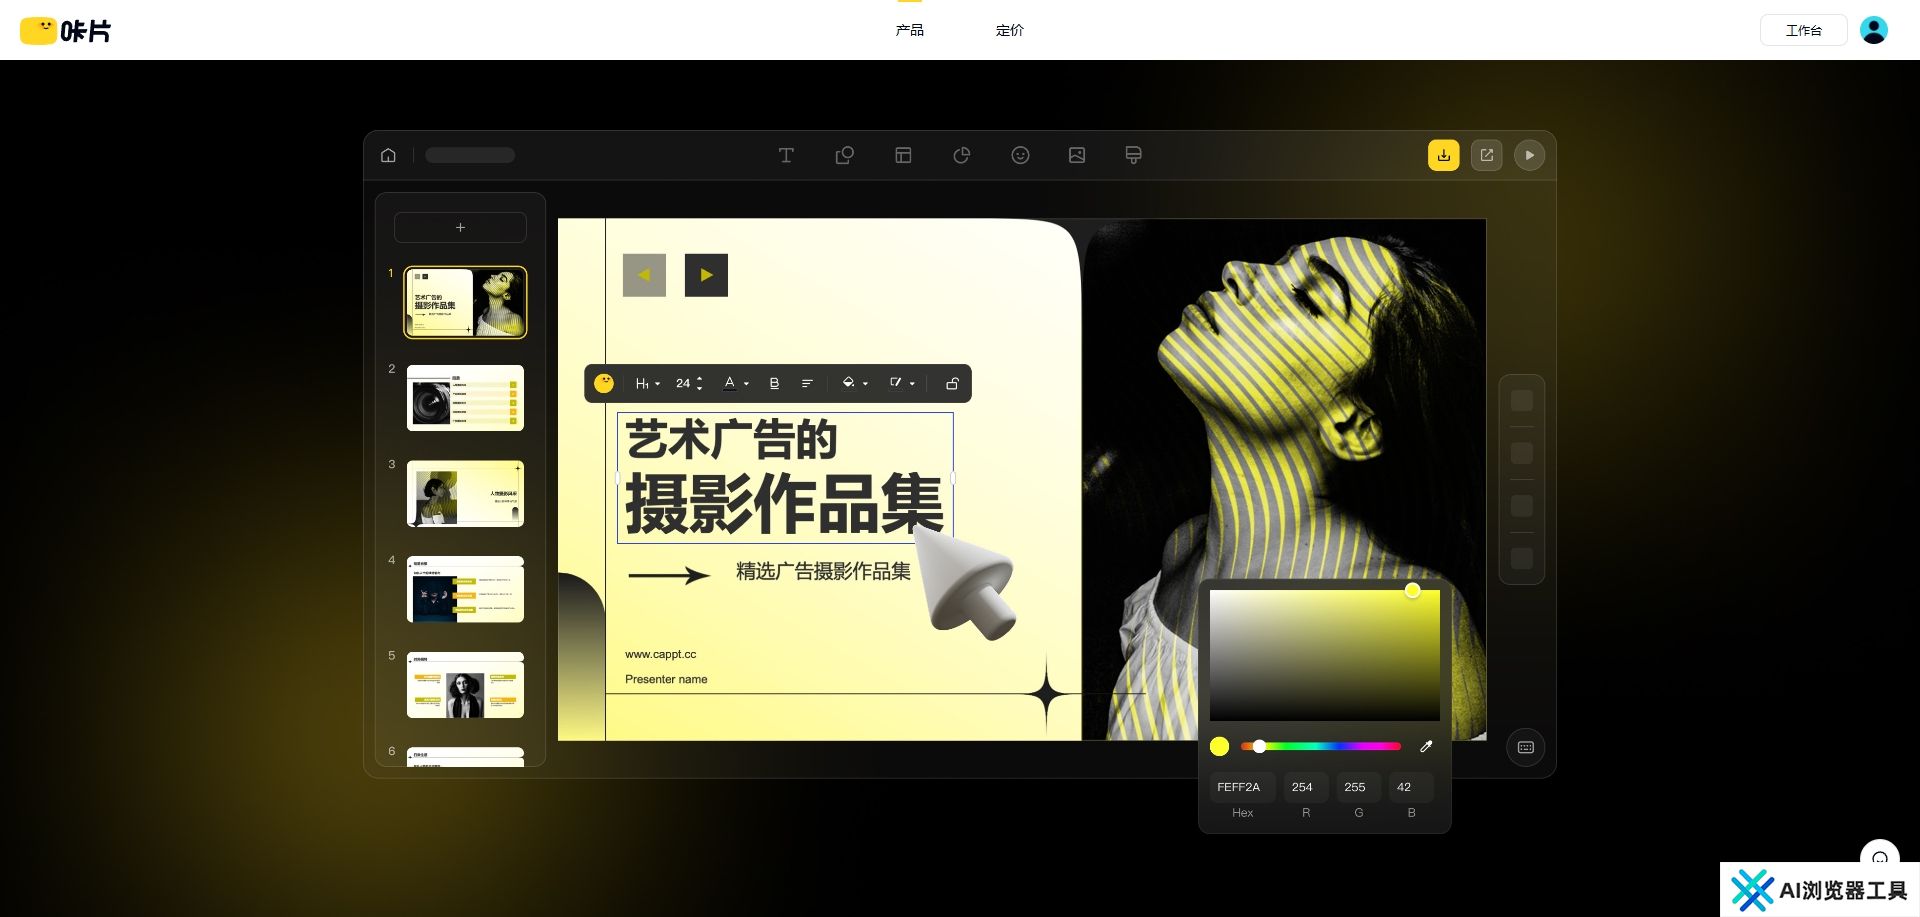Toggle the lock icon in text toolbar
This screenshot has height=917, width=1920.
coord(952,383)
